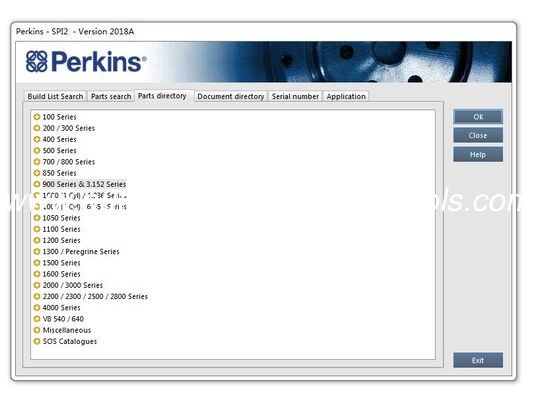Go to the Serial number tab
The width and height of the screenshot is (536, 400).
coord(295,96)
